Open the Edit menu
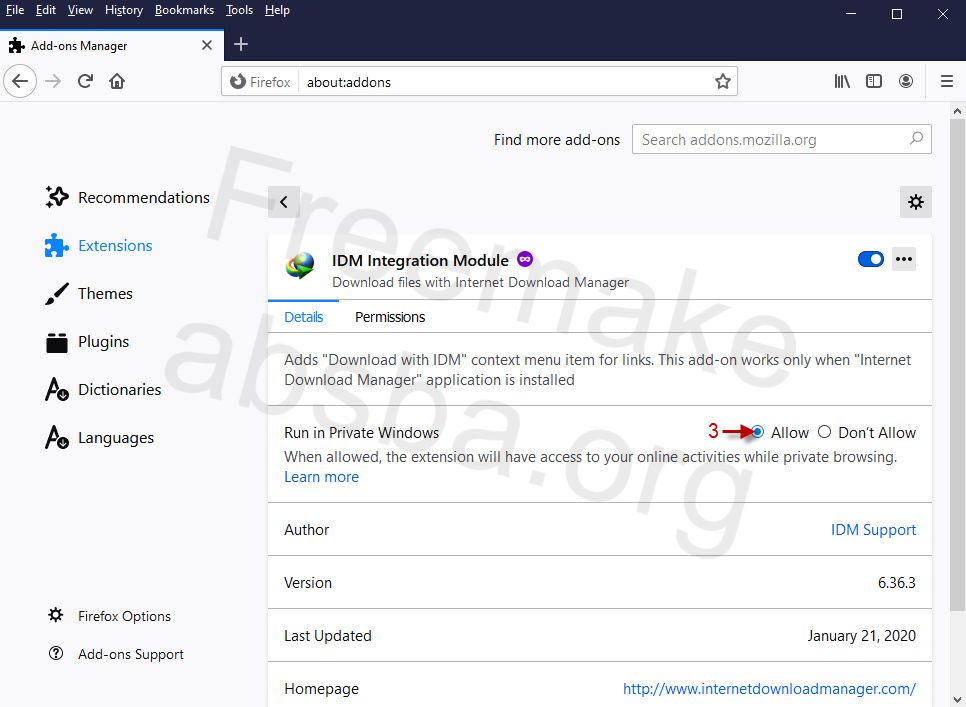 [46, 10]
